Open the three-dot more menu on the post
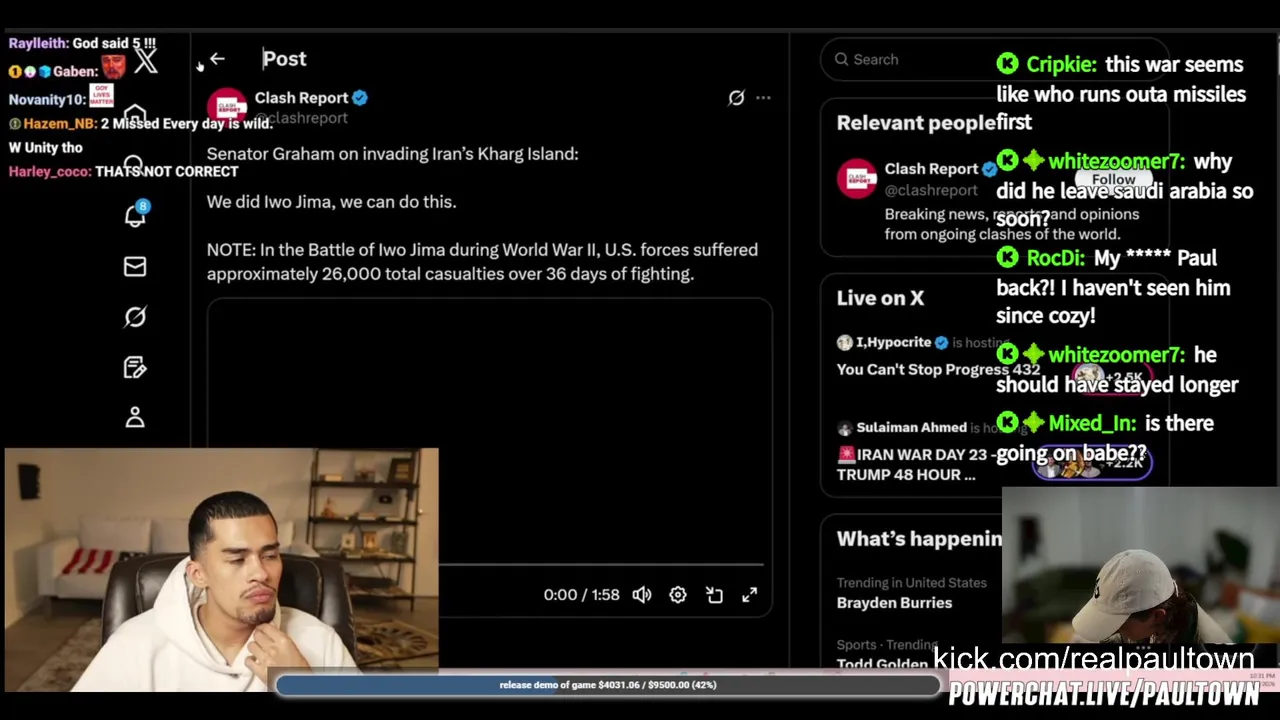The height and width of the screenshot is (720, 1280). coord(763,98)
